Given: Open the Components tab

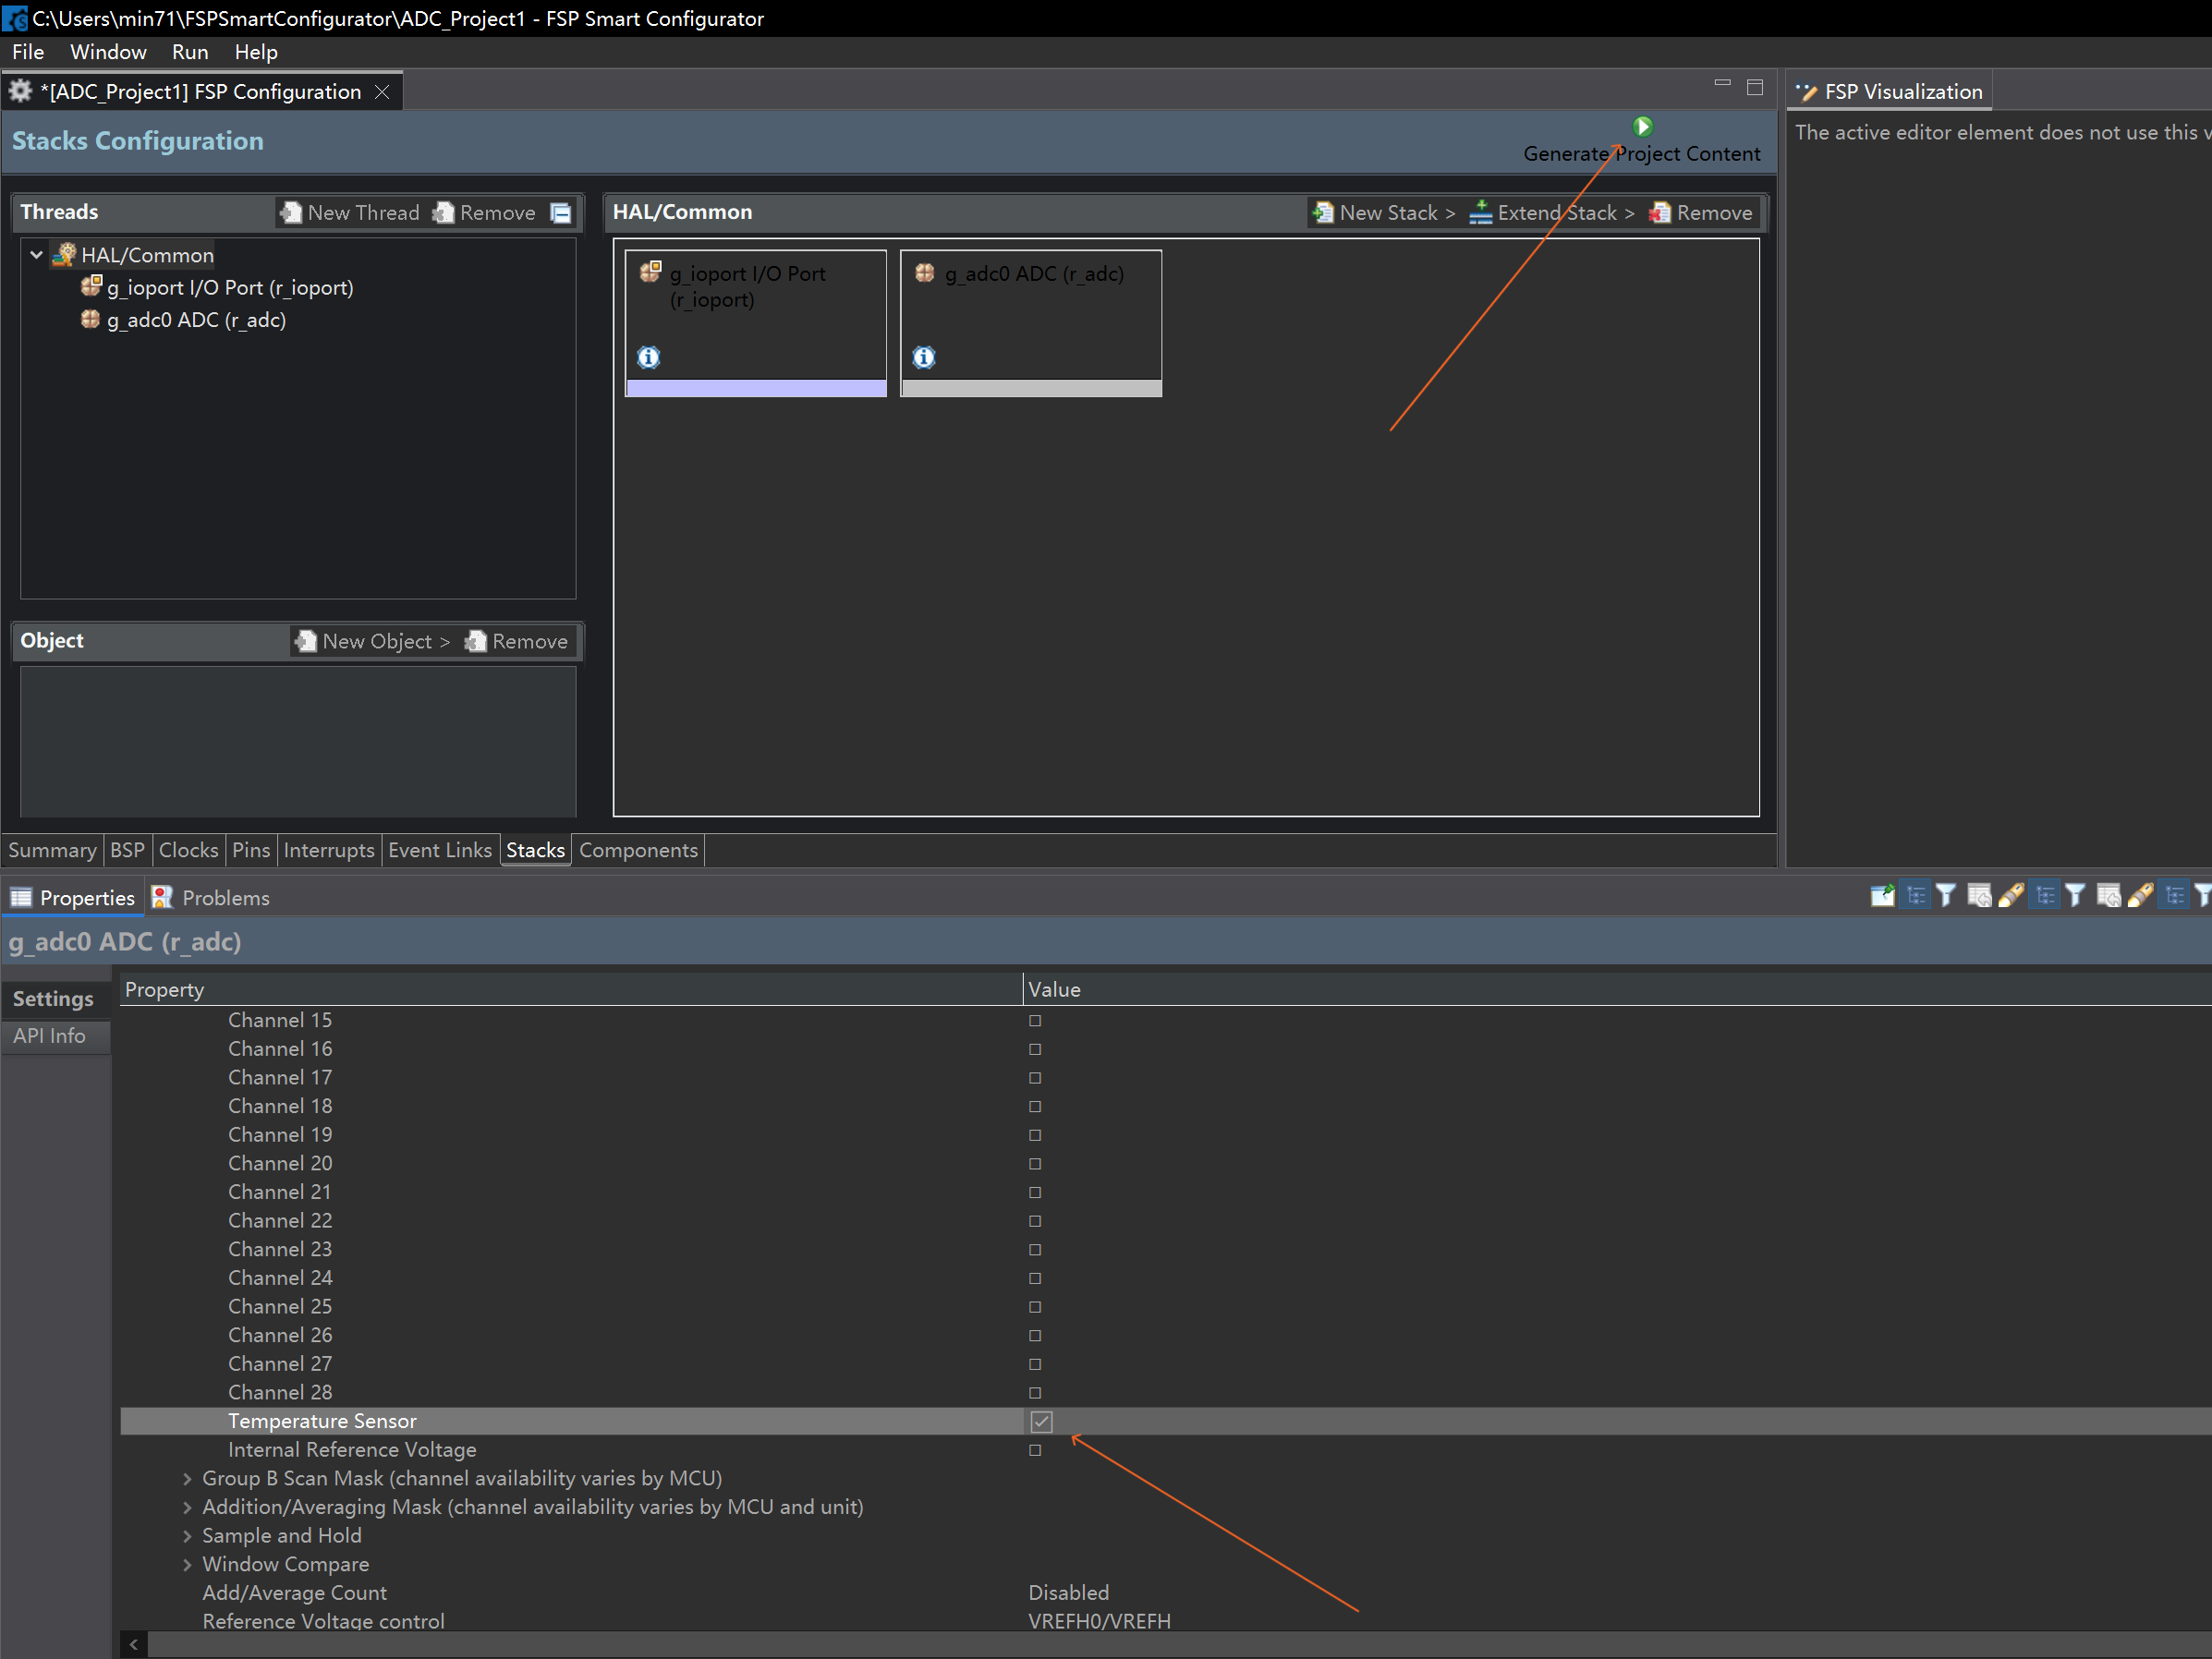Looking at the screenshot, I should 638,851.
